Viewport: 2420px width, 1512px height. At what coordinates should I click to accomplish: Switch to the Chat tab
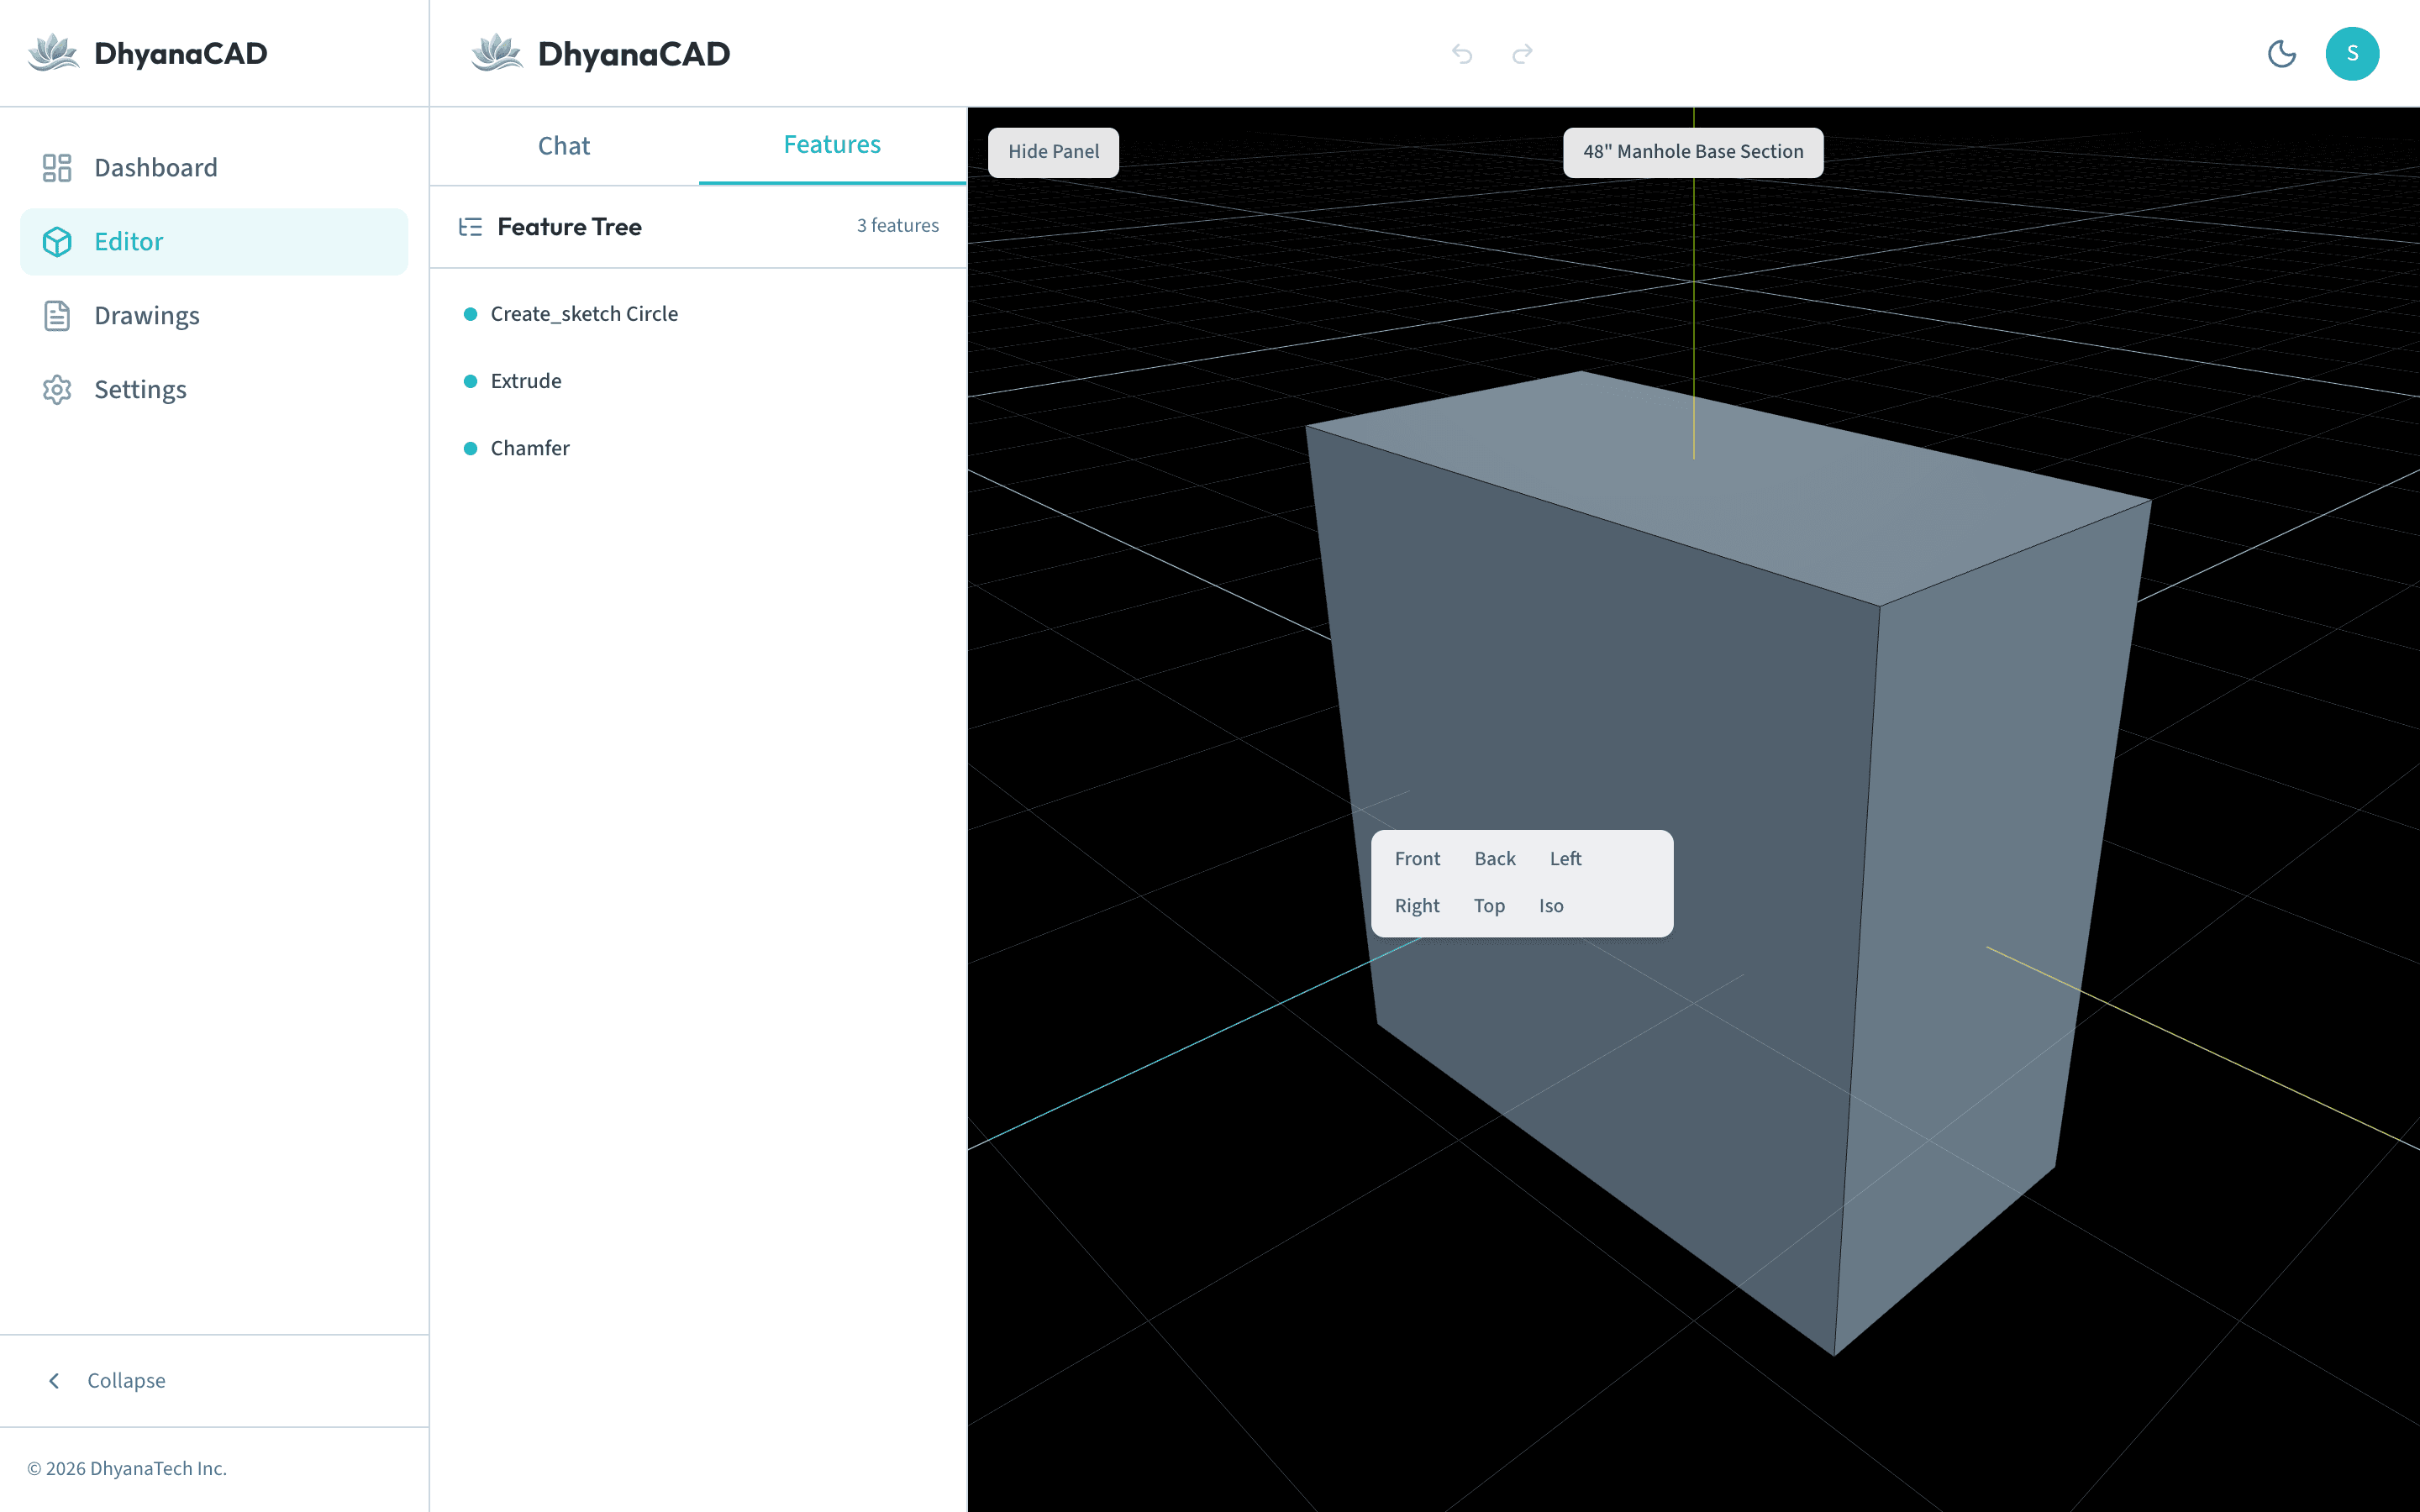tap(564, 146)
